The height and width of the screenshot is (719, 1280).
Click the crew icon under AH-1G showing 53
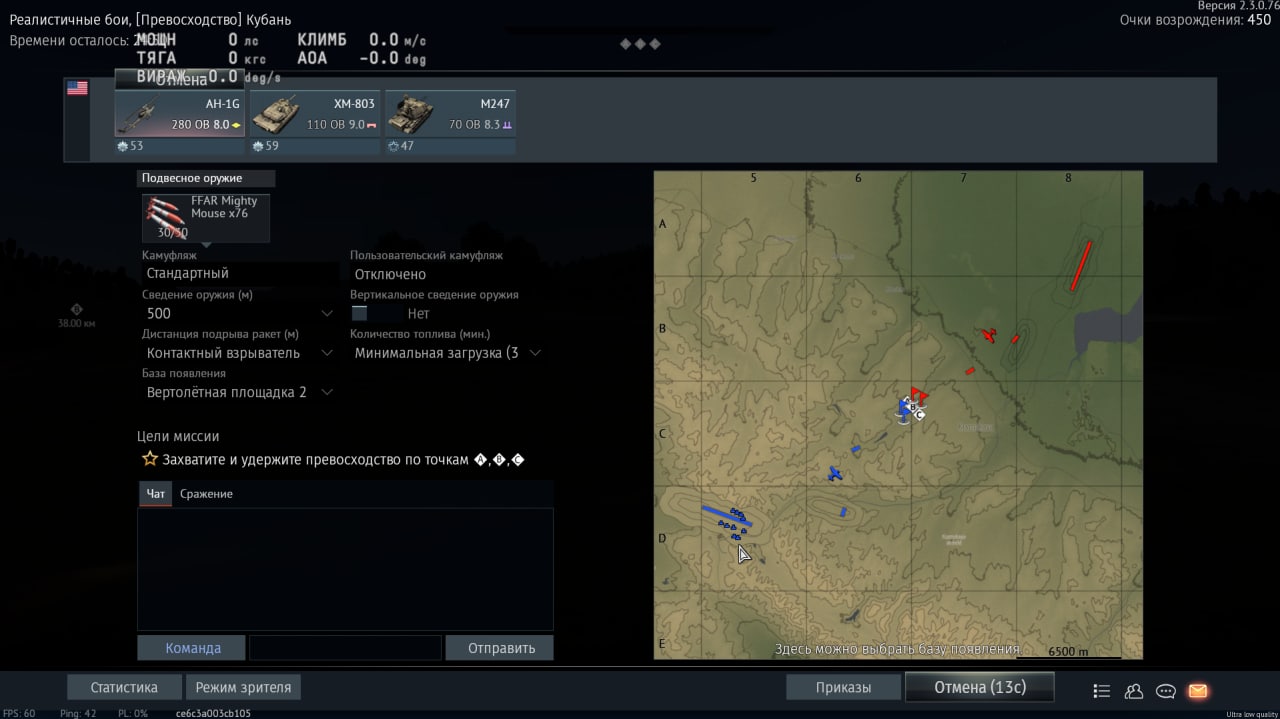point(123,146)
